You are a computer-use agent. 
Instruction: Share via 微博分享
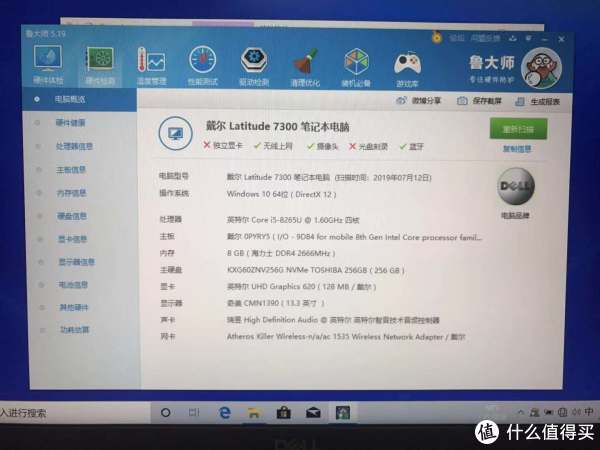418,101
